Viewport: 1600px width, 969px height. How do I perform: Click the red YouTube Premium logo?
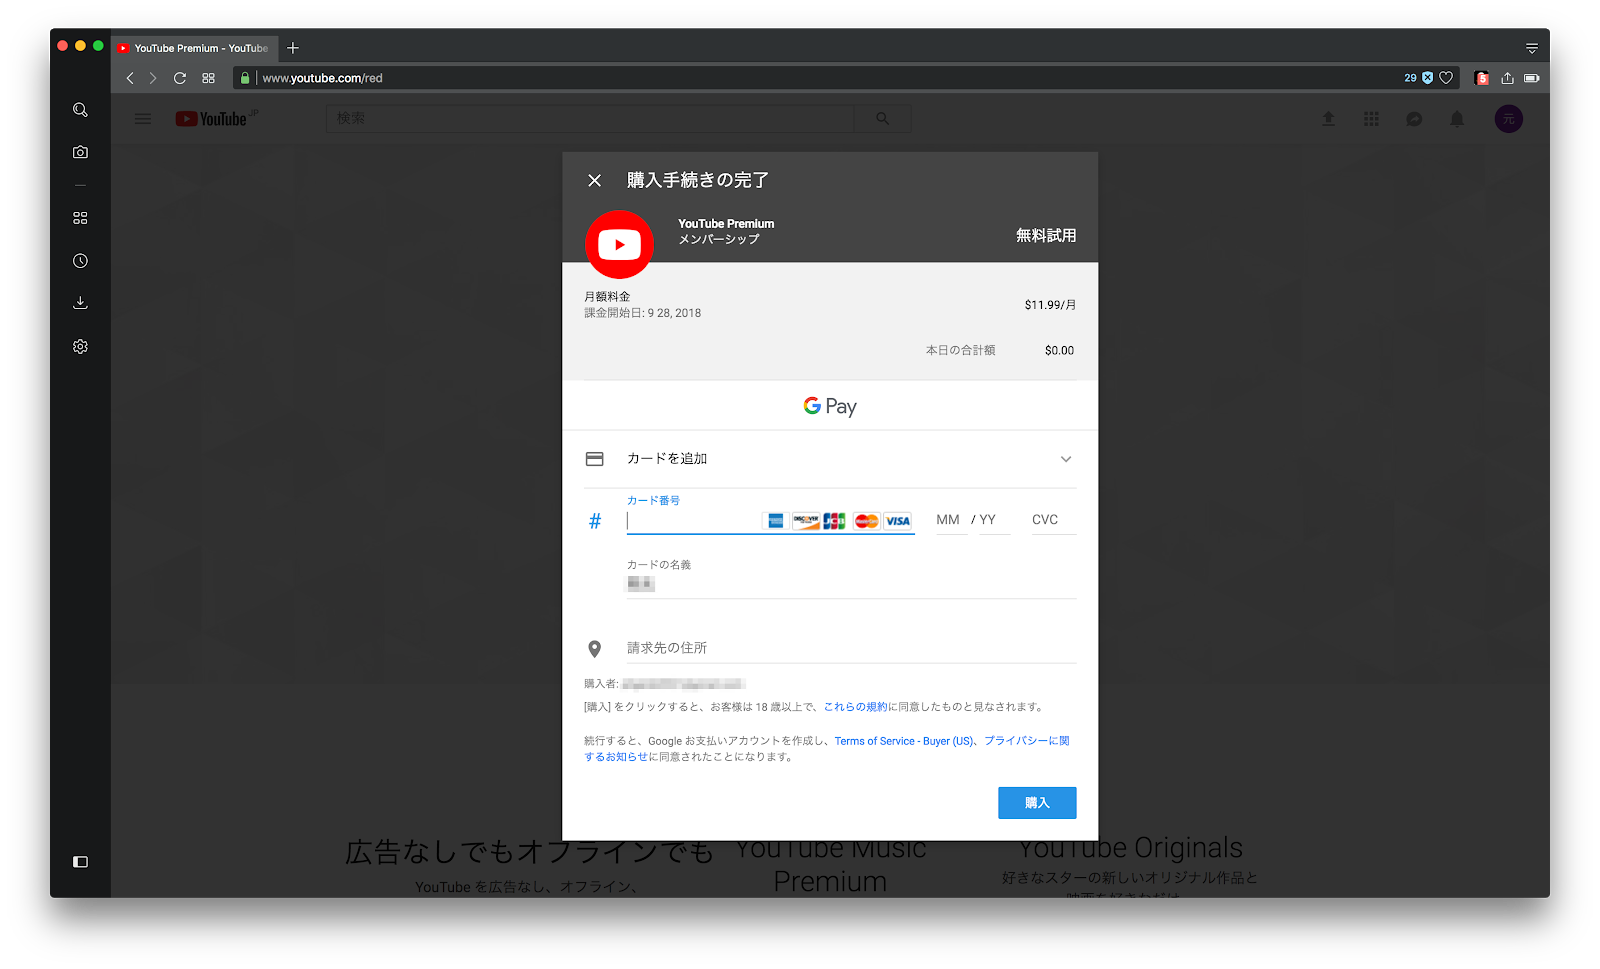point(619,244)
